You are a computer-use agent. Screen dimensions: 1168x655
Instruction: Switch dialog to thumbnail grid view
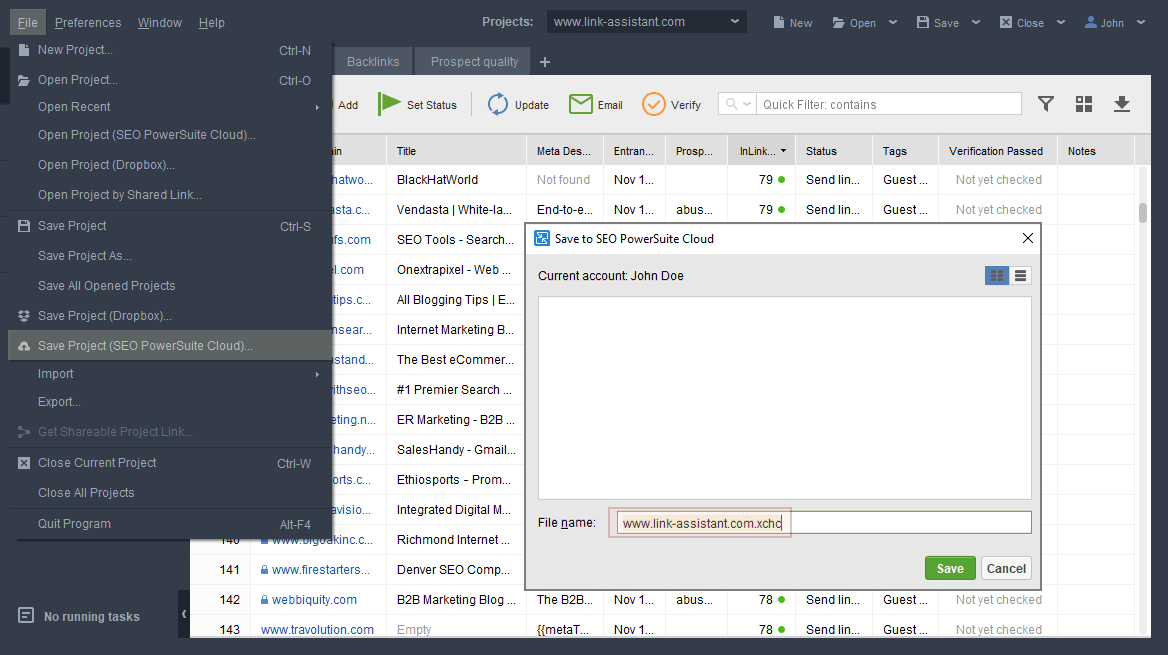pyautogui.click(x=997, y=276)
